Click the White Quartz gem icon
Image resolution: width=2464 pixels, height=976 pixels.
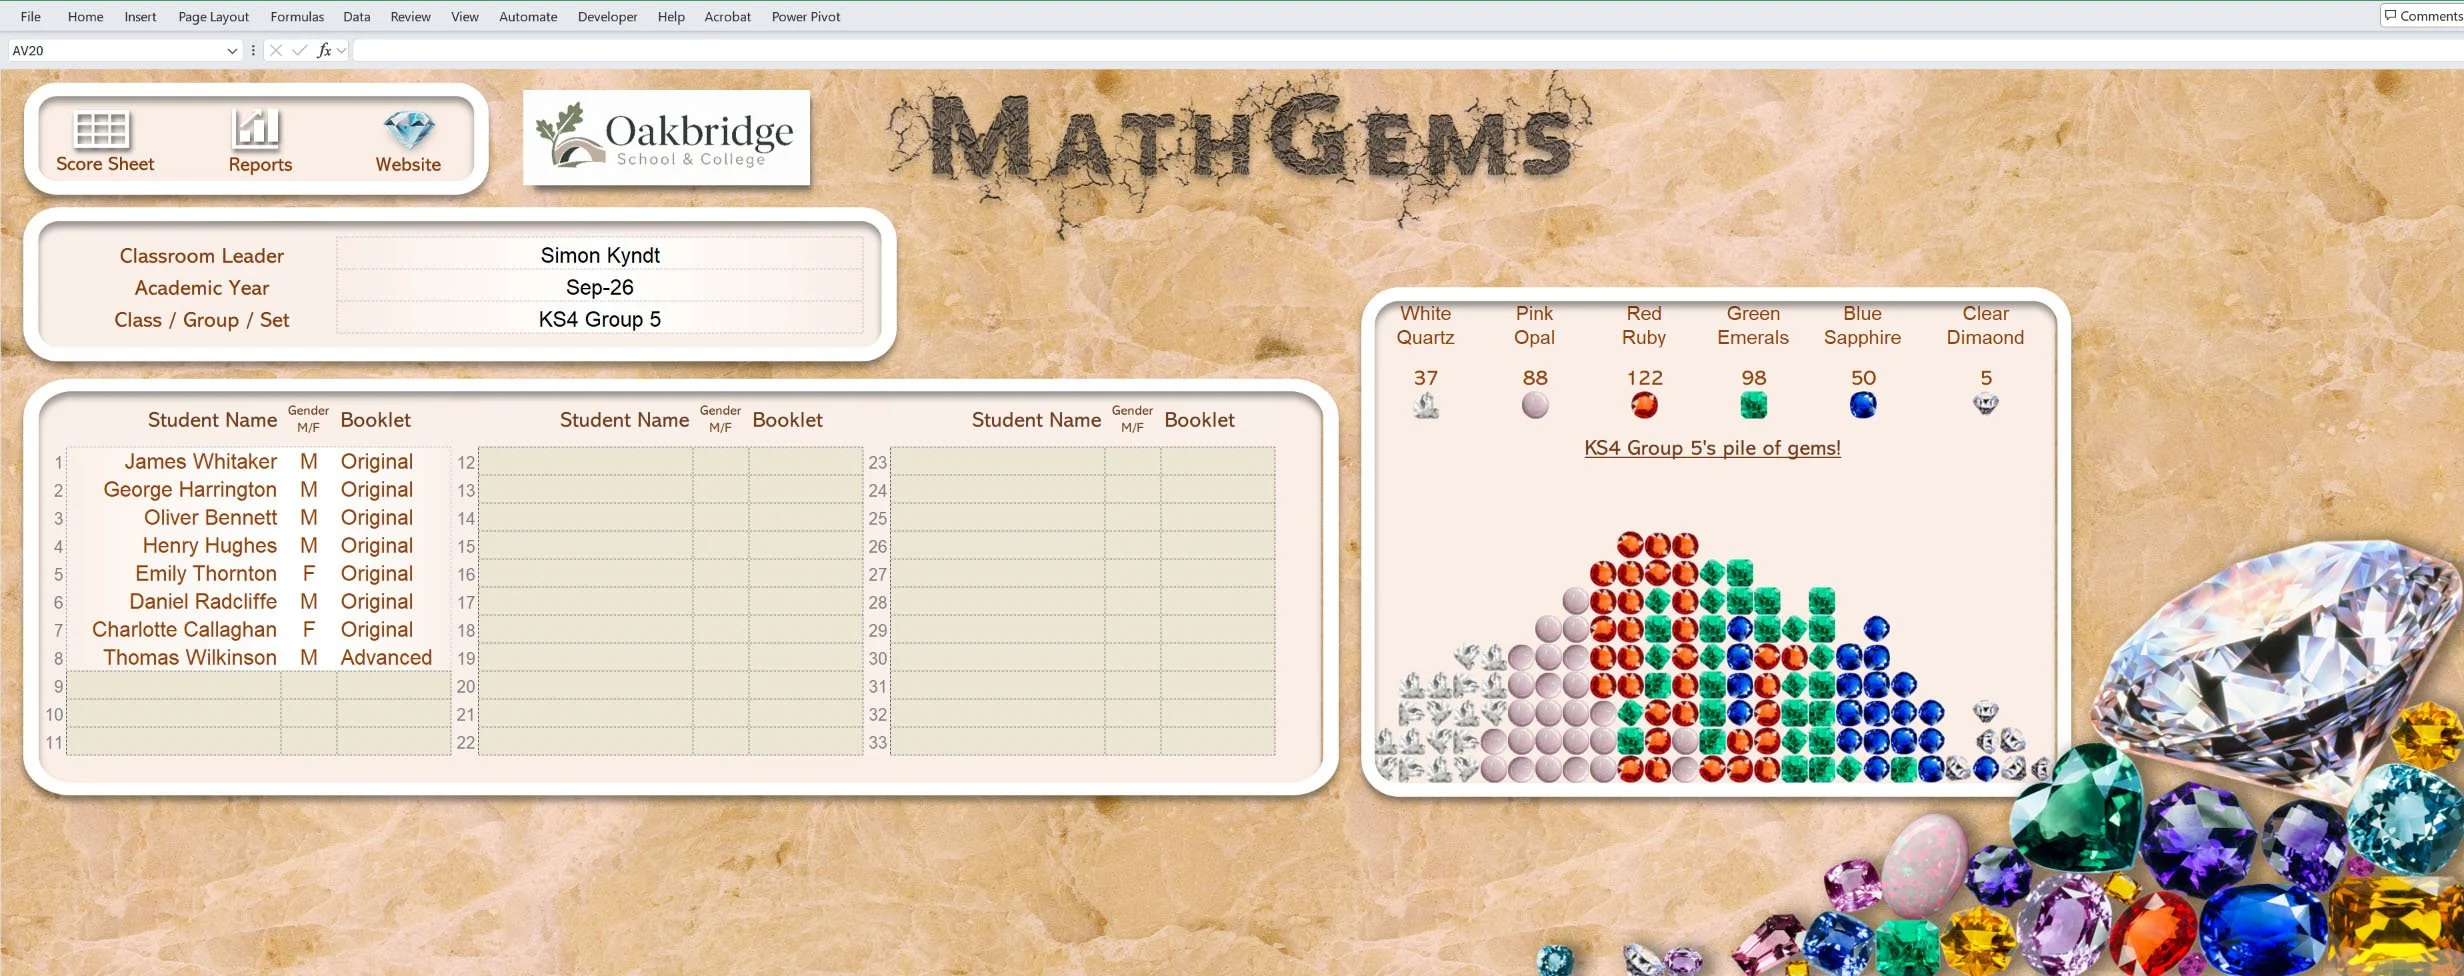(1426, 405)
